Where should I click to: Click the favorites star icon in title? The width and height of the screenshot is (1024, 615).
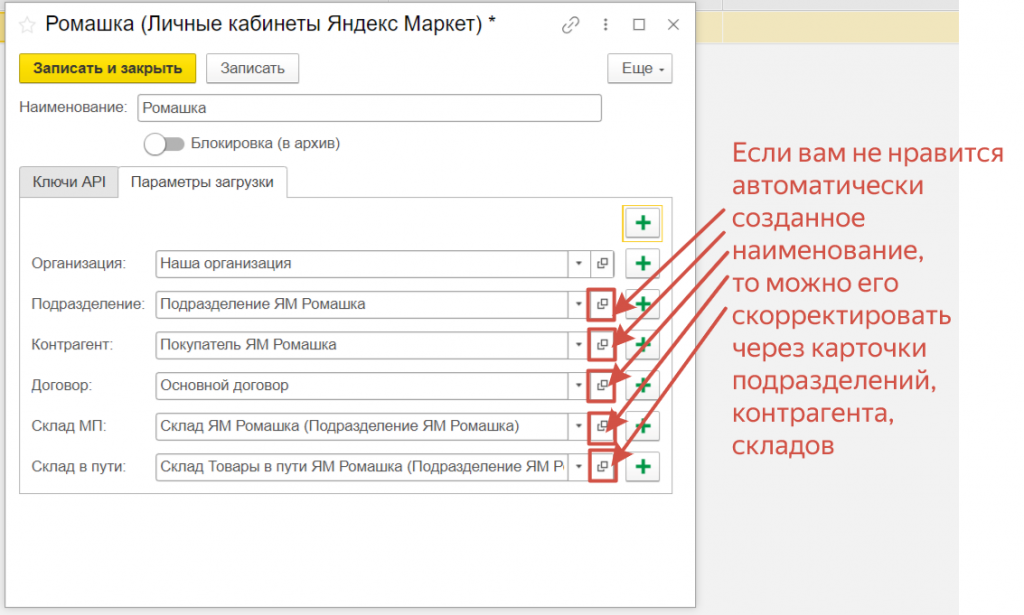27,25
